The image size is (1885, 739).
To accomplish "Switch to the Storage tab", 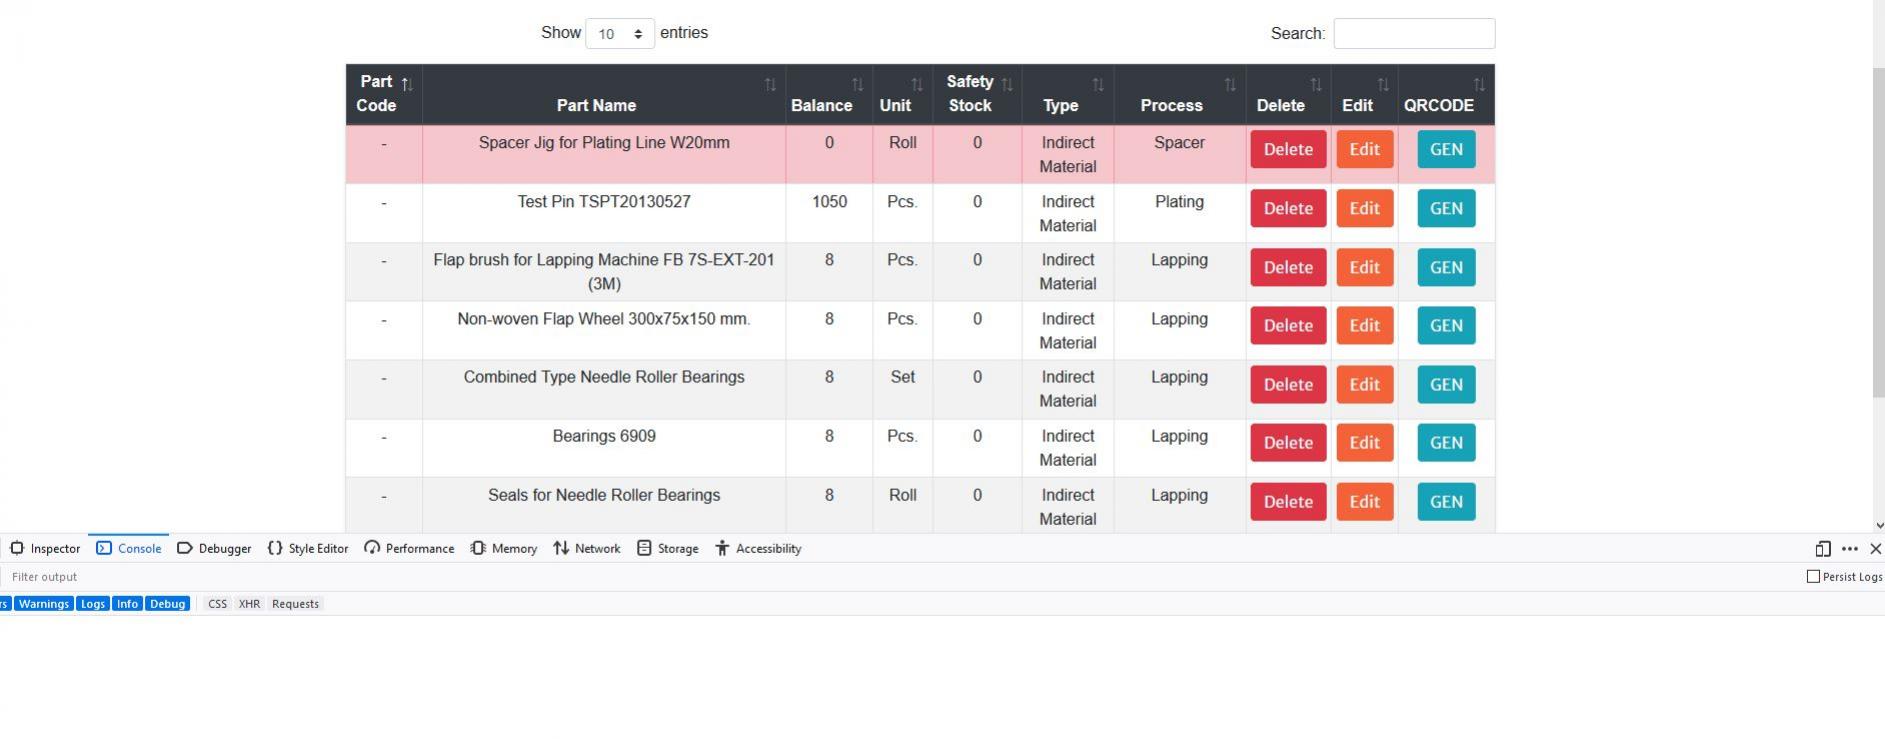I will click(668, 549).
